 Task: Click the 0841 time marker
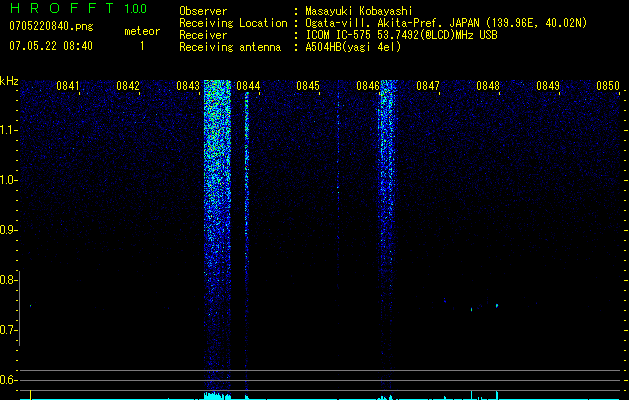coord(67,86)
